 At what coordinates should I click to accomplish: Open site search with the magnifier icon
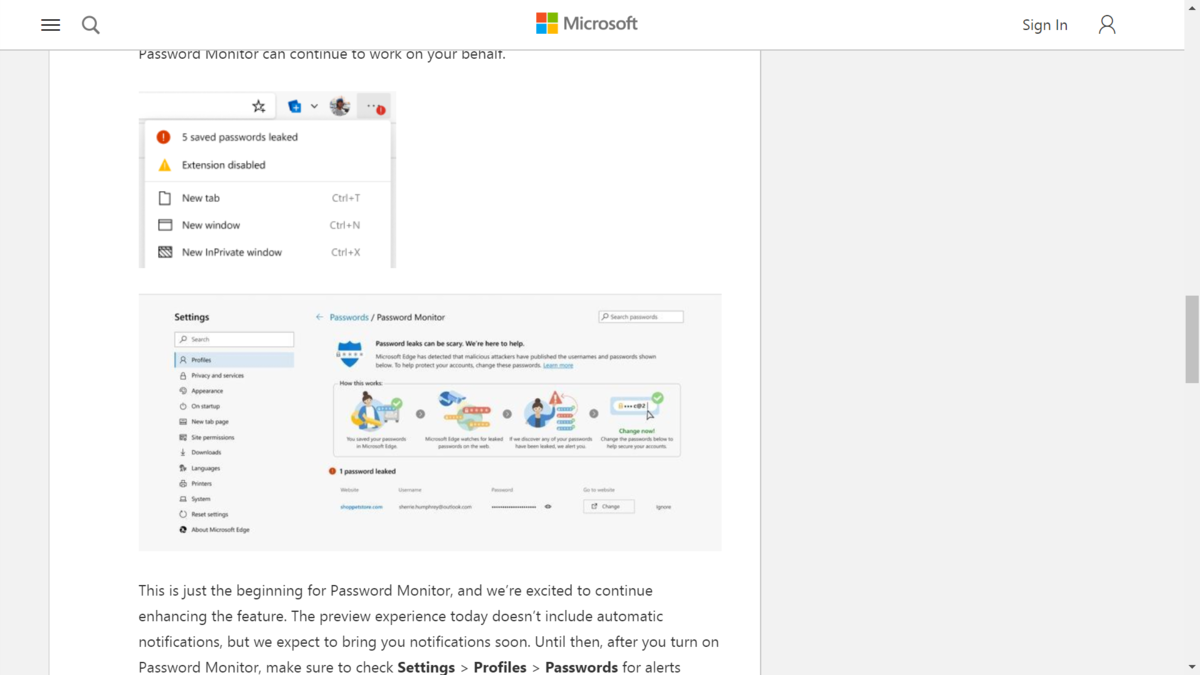91,25
